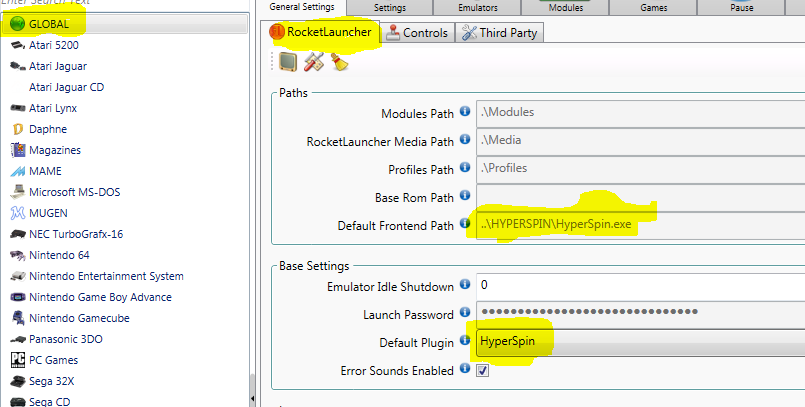Click the Default Frontend Path field

[x=640, y=223]
